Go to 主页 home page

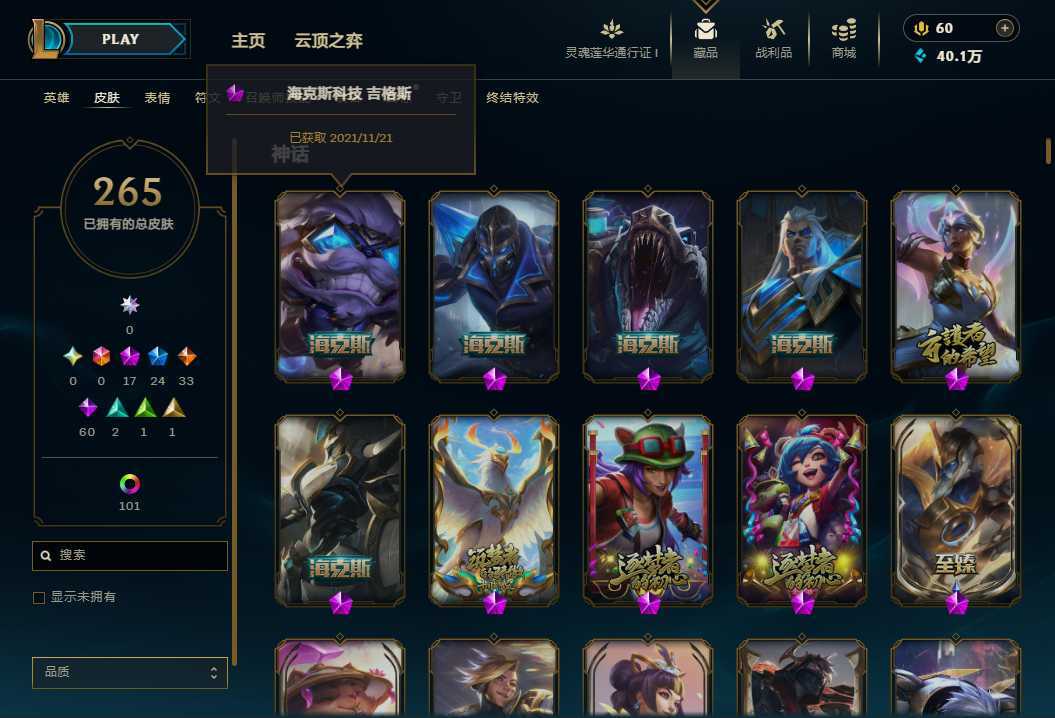pyautogui.click(x=248, y=40)
